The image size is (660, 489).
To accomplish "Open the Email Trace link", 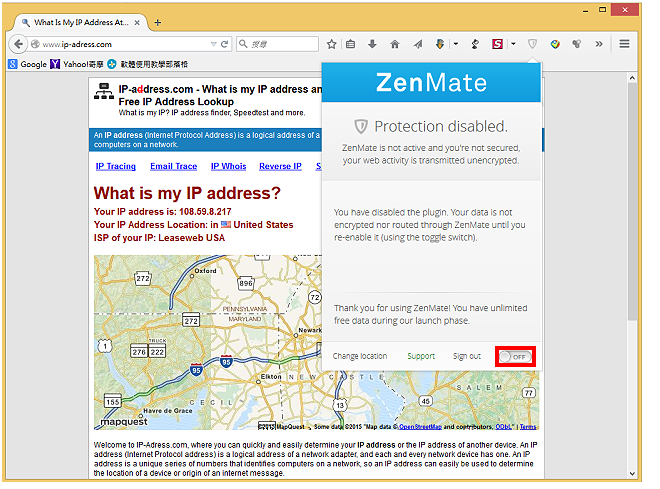I will coord(173,166).
